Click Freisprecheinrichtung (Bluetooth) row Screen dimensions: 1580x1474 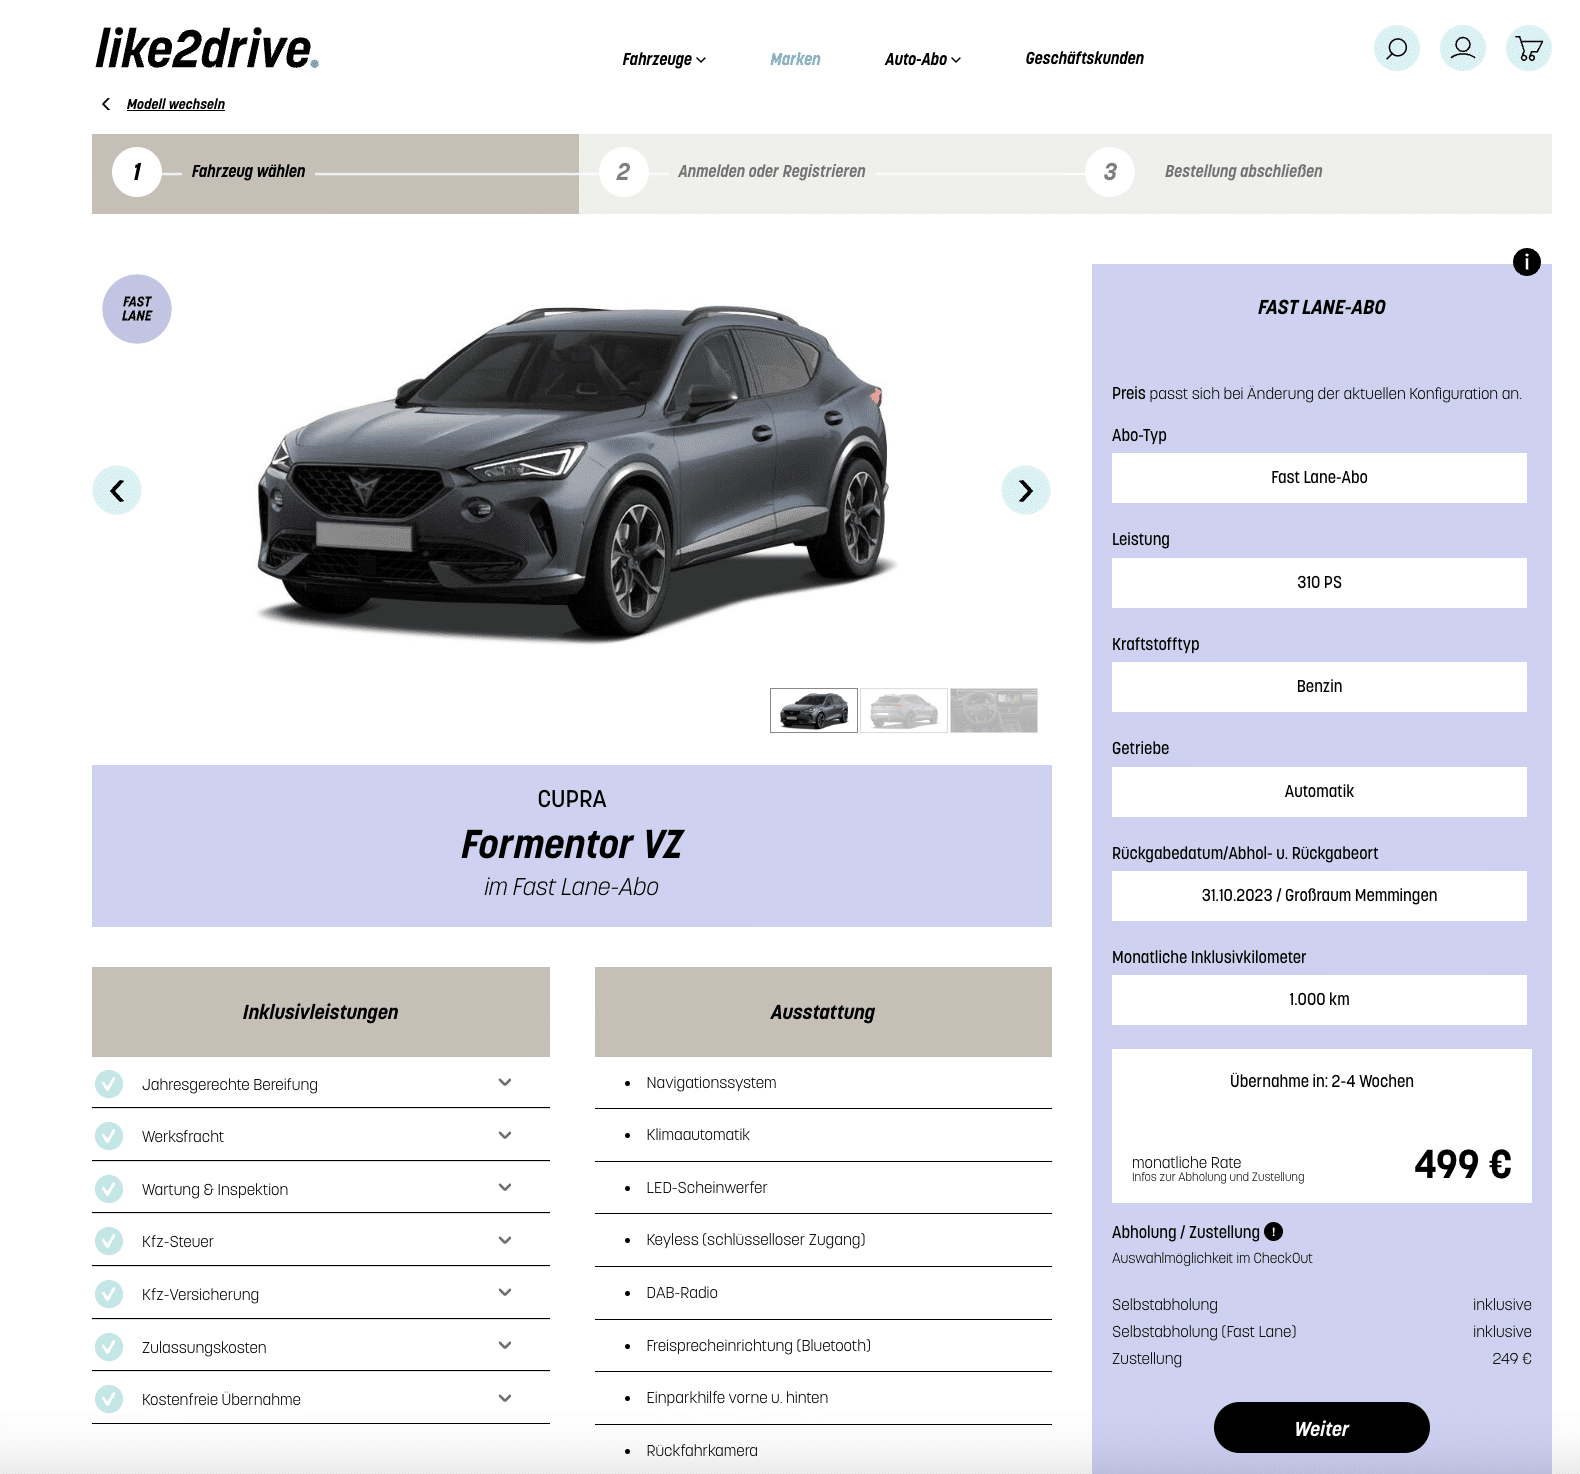(823, 1346)
